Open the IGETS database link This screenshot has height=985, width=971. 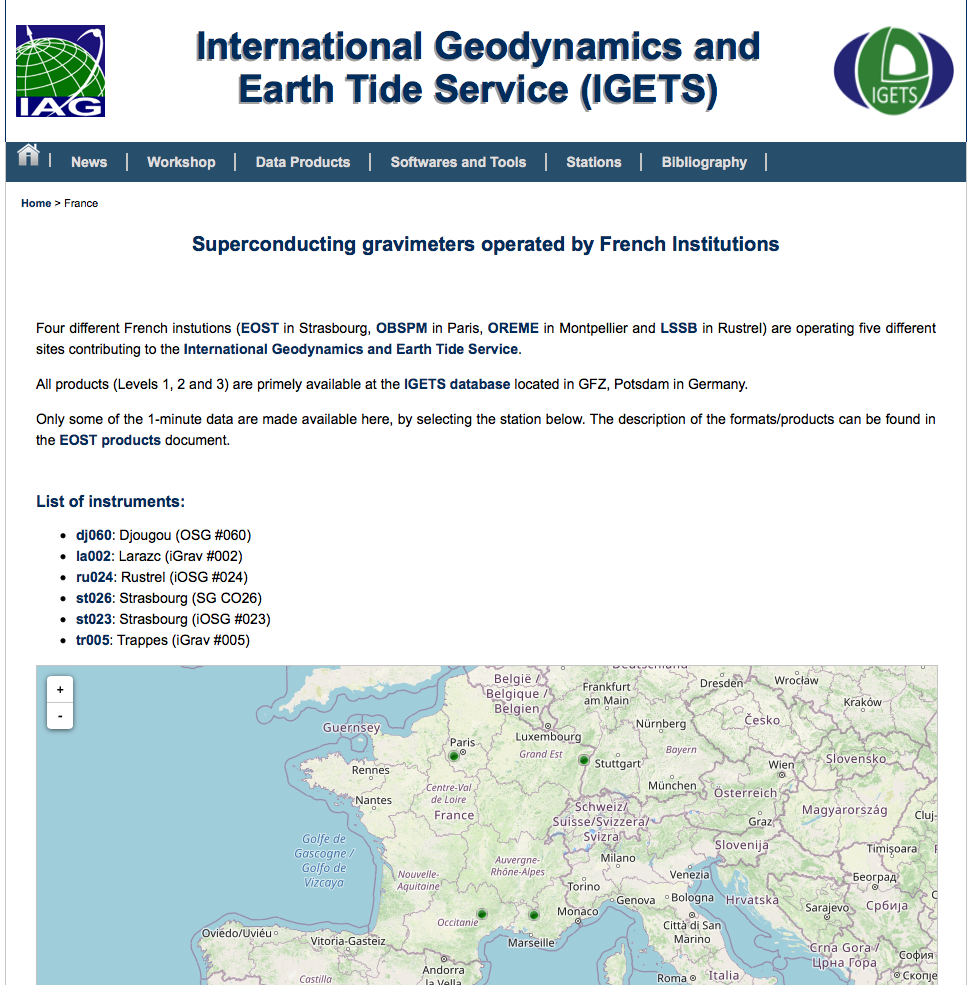[x=457, y=384]
